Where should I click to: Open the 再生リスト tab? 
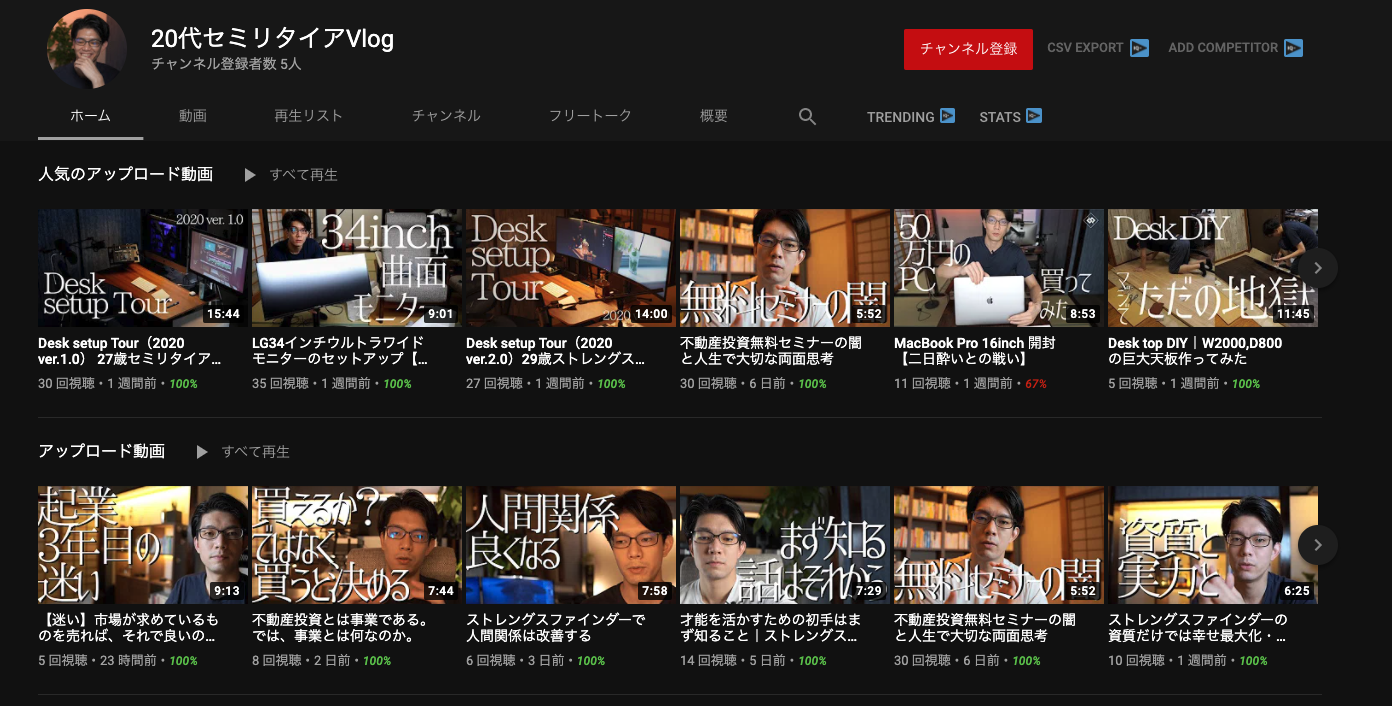pyautogui.click(x=308, y=116)
